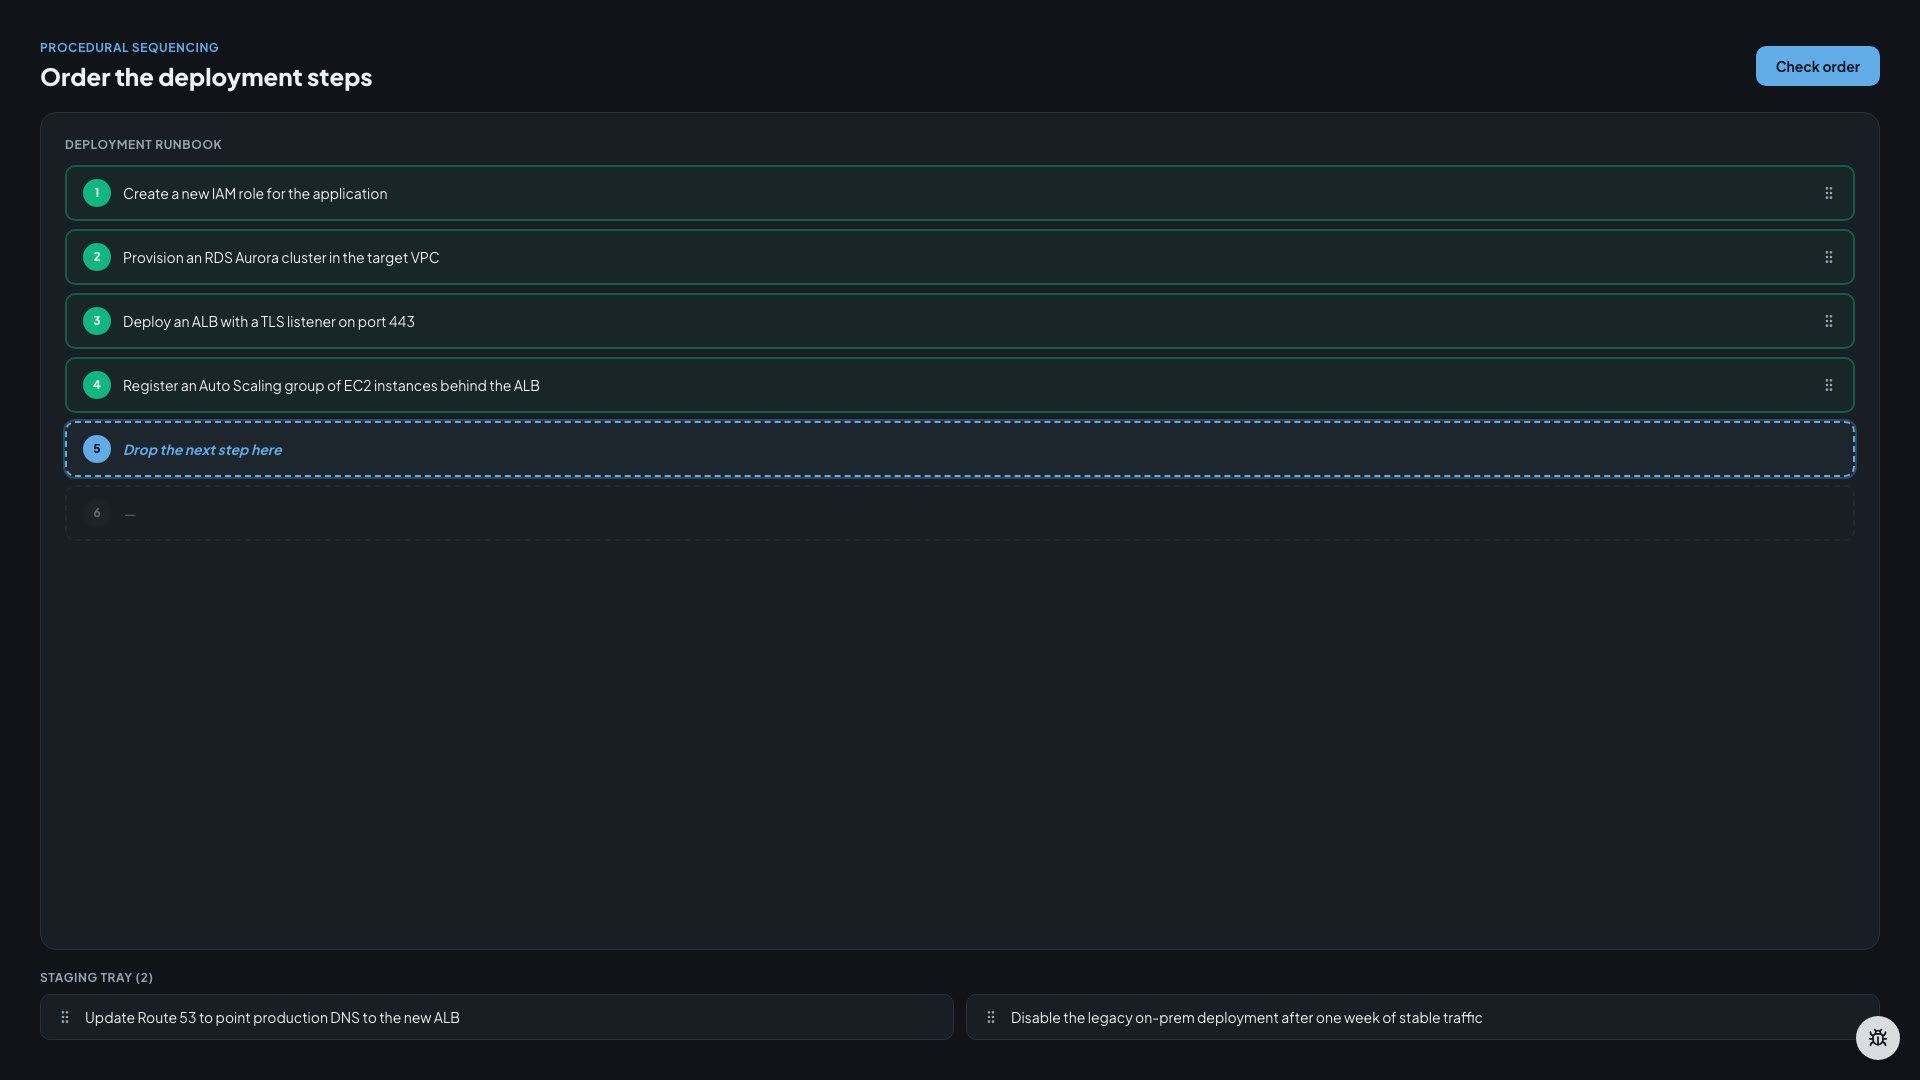Select step number 4 badge
This screenshot has width=1920, height=1080.
click(97, 385)
